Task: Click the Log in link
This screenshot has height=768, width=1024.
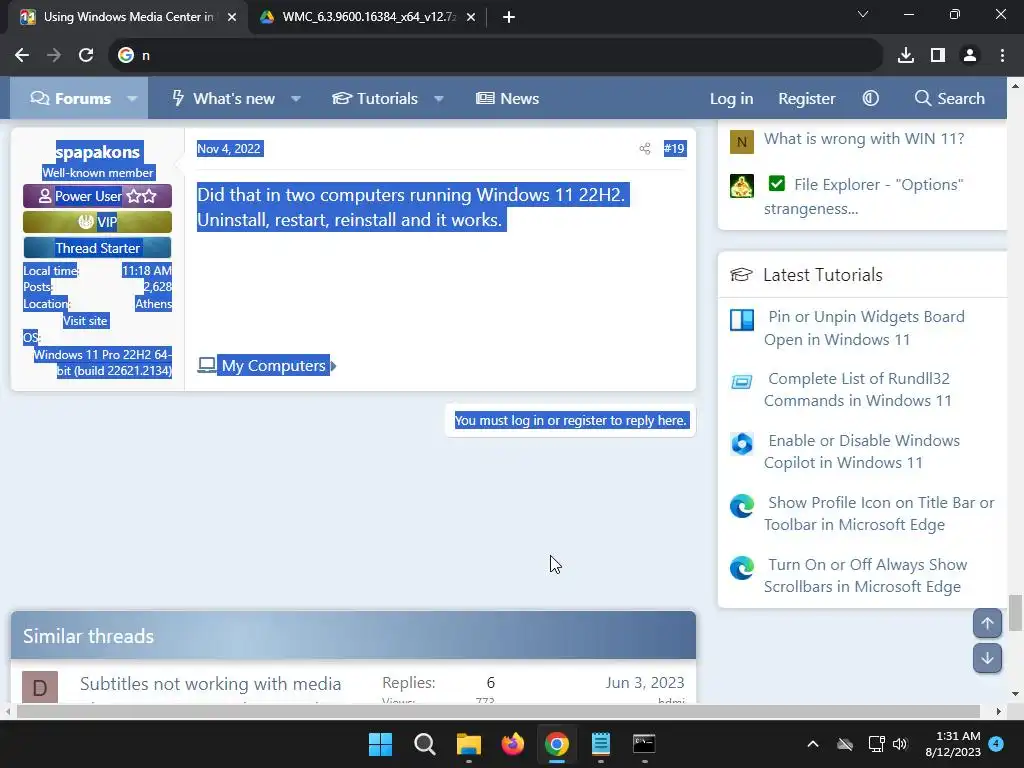Action: tap(731, 99)
